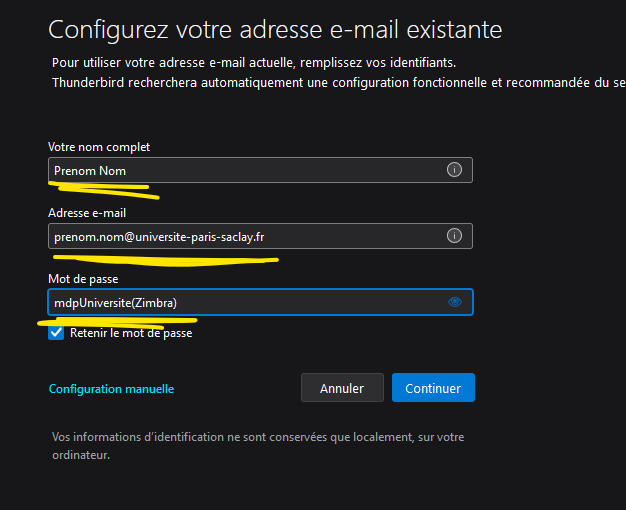Click the 'Mot de passe' field label
Screen dimensions: 626x510
pyautogui.click(x=82, y=279)
